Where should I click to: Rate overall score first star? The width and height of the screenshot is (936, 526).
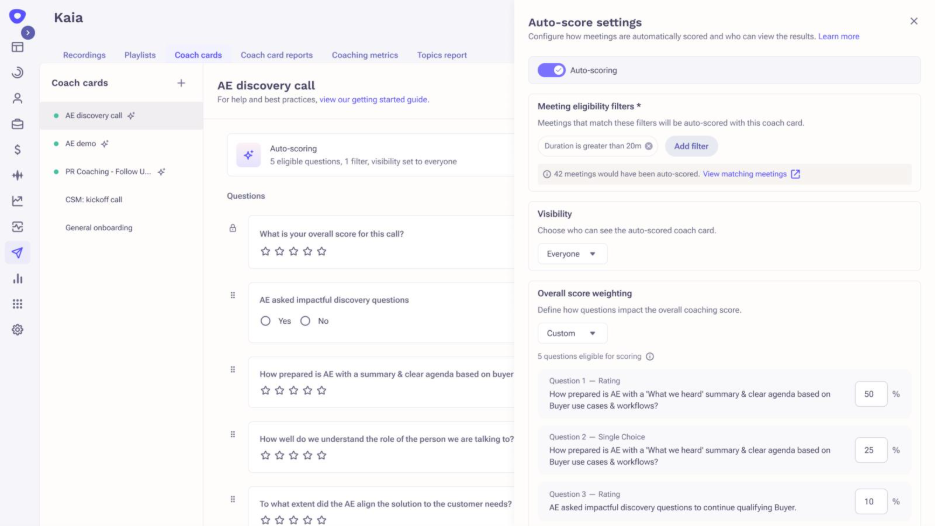265,251
